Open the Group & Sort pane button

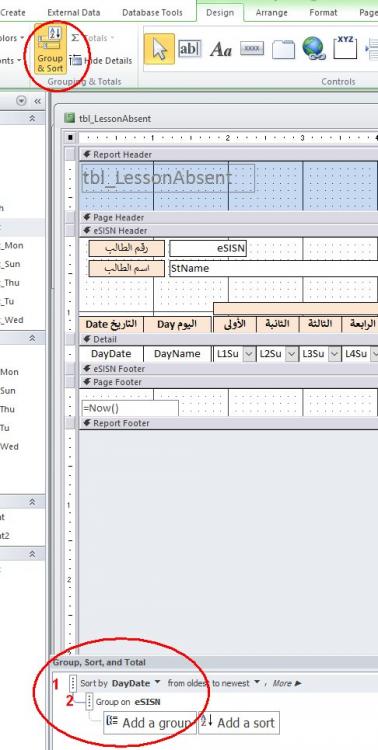coord(50,49)
